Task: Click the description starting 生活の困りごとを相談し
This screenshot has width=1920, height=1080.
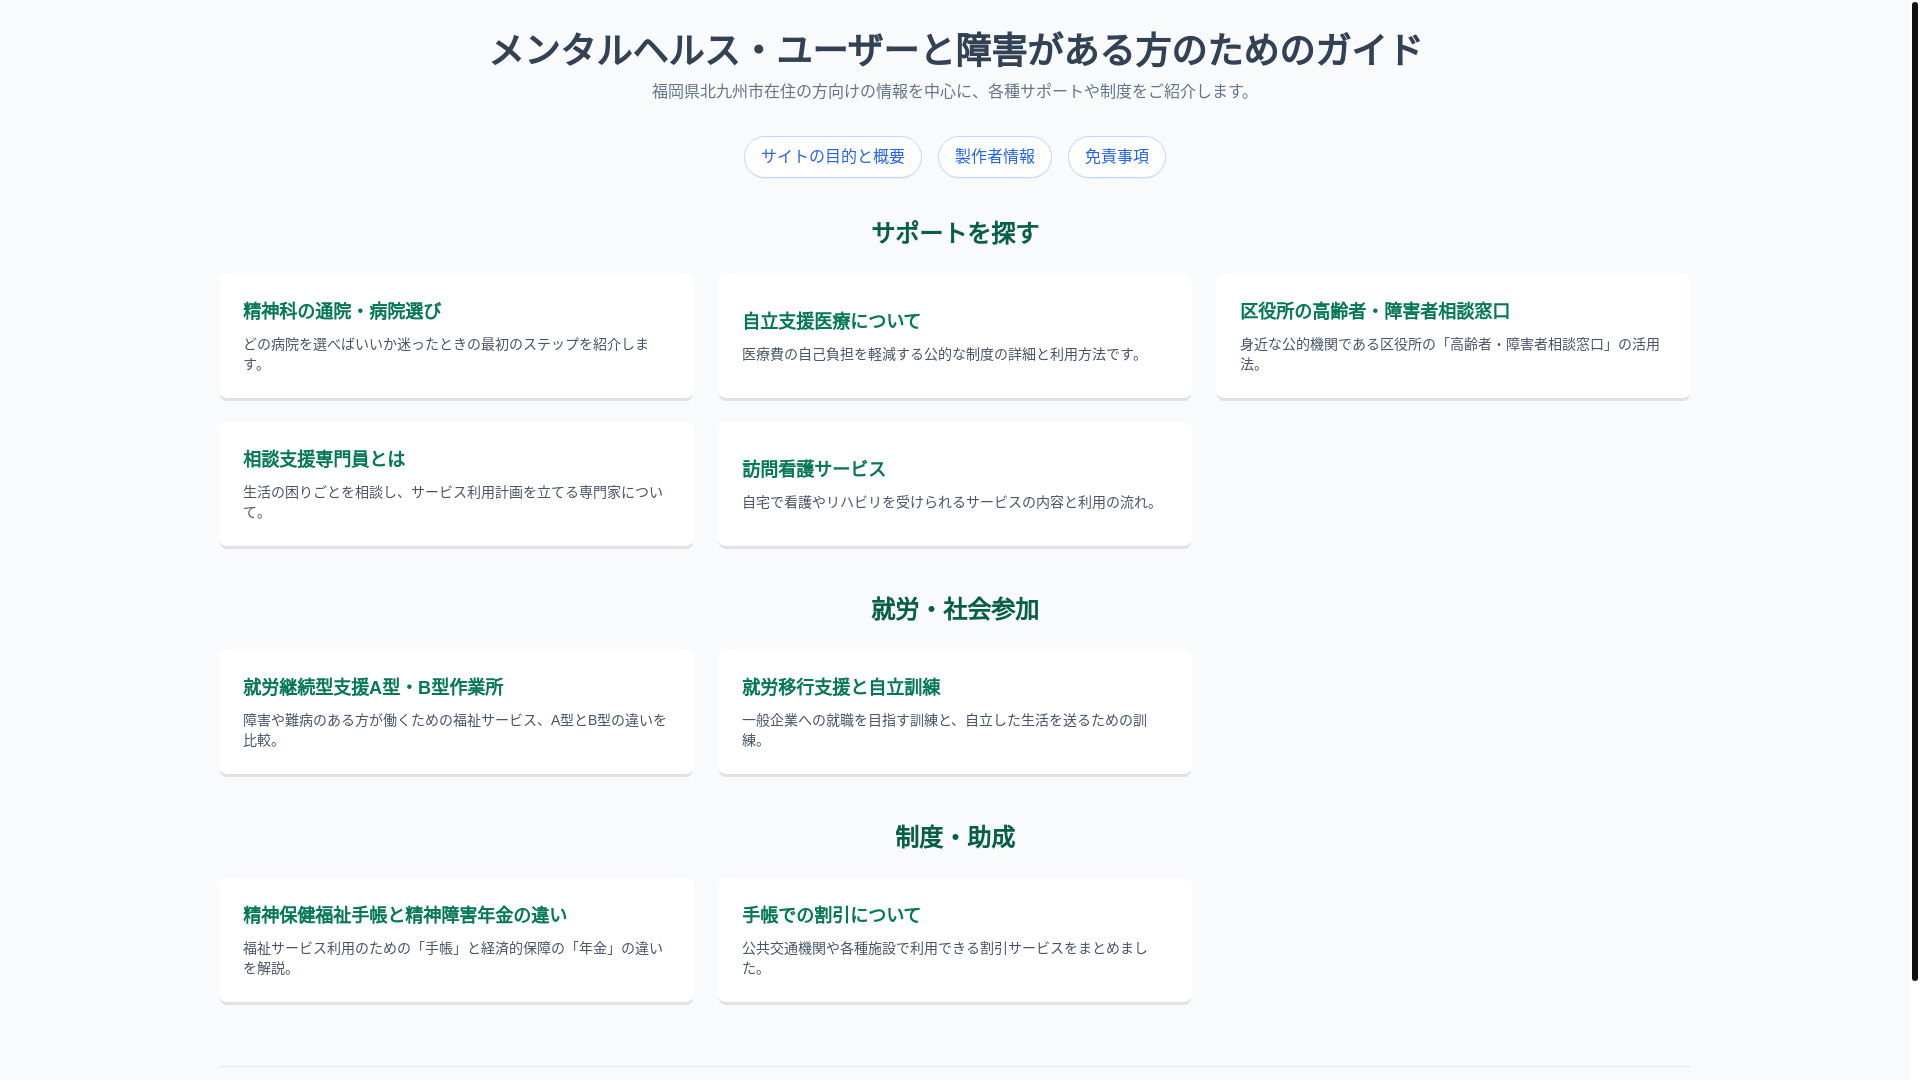Action: click(x=453, y=502)
